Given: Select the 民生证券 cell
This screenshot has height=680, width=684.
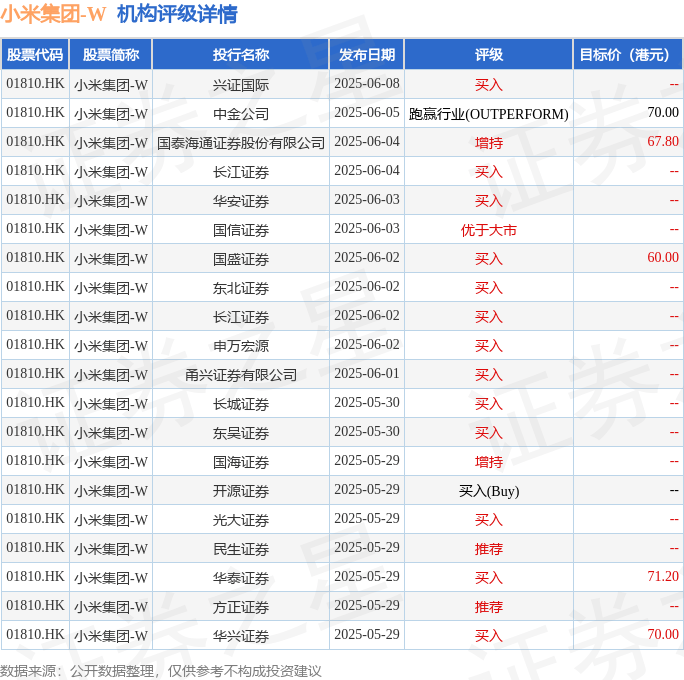Looking at the screenshot, I should [x=241, y=549].
